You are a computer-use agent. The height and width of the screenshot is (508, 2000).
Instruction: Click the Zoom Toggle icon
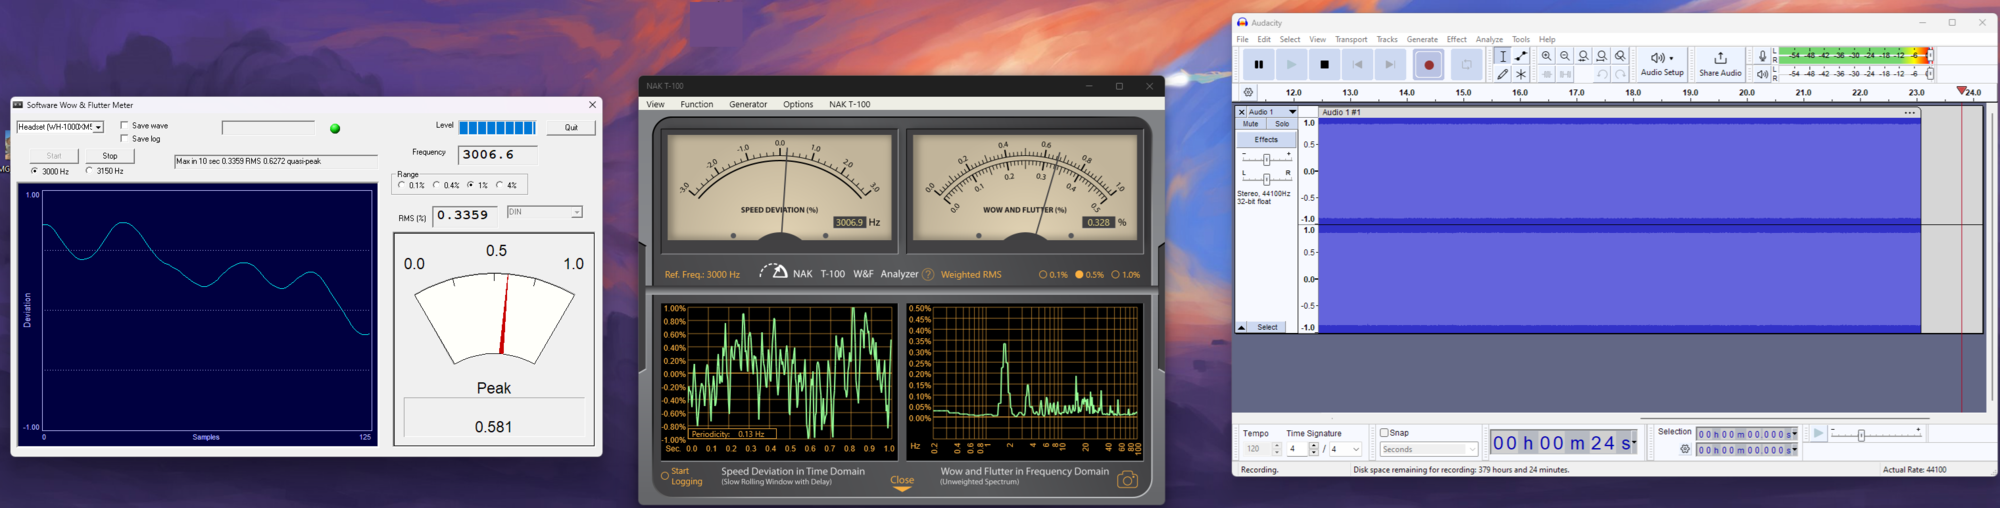[x=1620, y=56]
